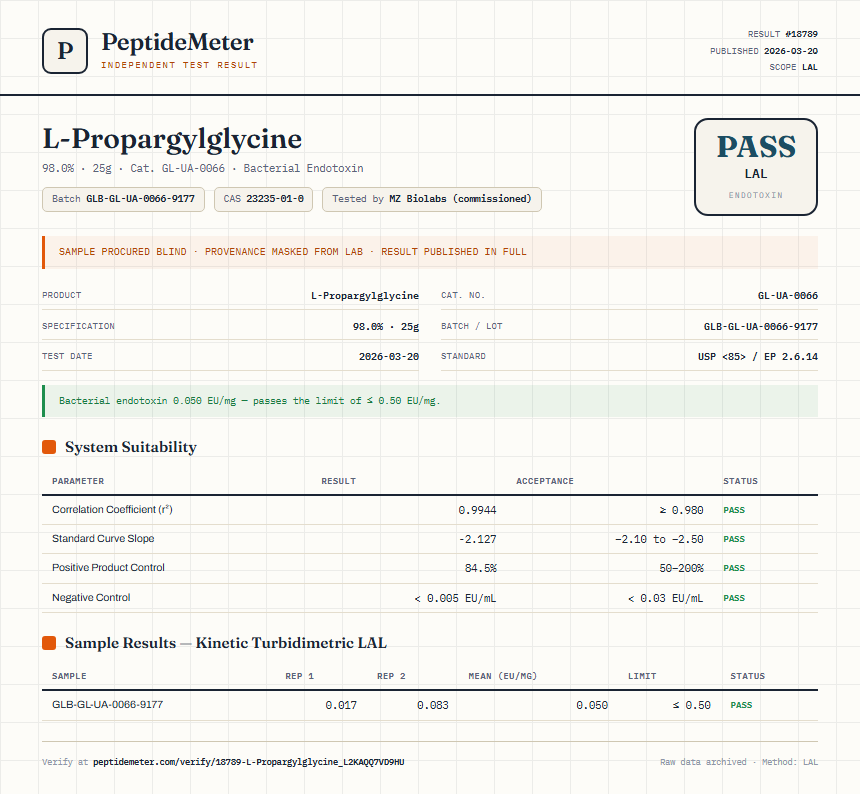Click the PeptideMeter brand title
The image size is (860, 794).
coord(177,42)
